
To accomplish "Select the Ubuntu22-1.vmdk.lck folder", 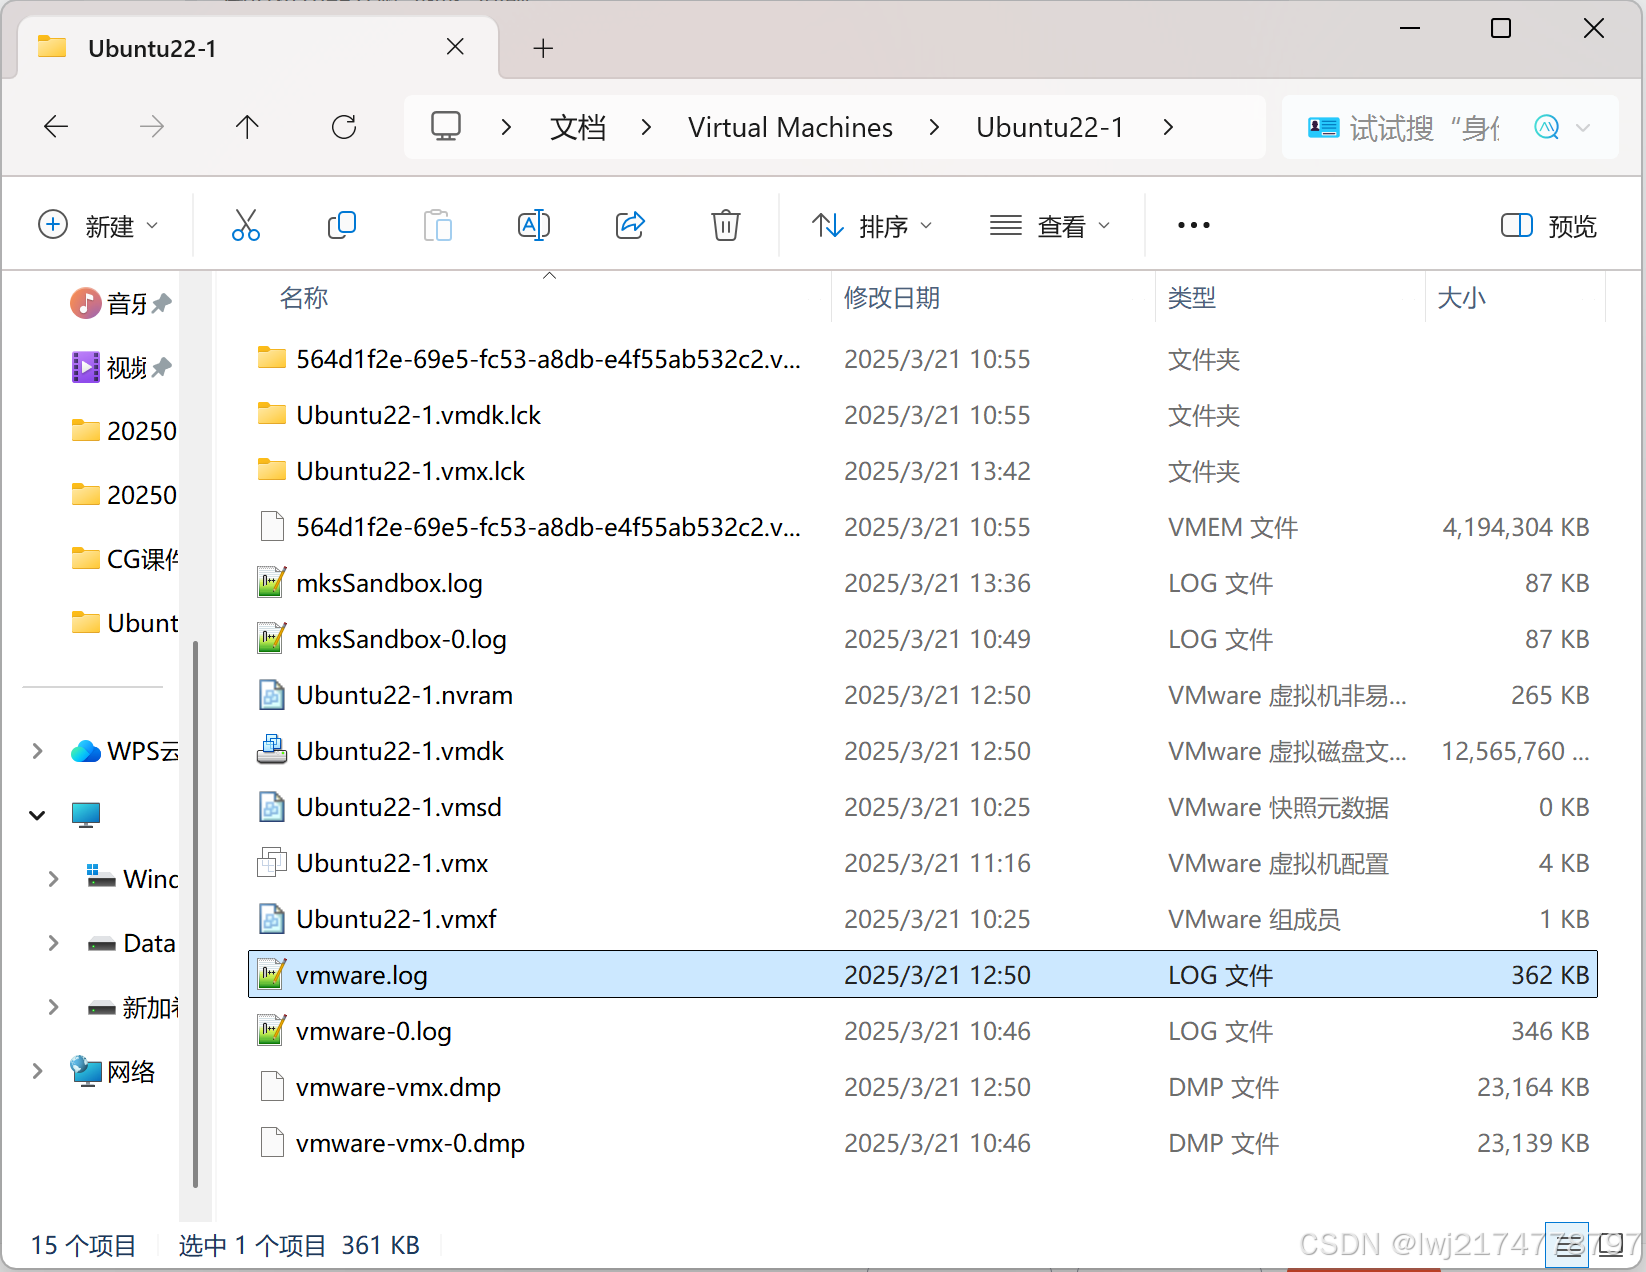I will click(x=922, y=415).
